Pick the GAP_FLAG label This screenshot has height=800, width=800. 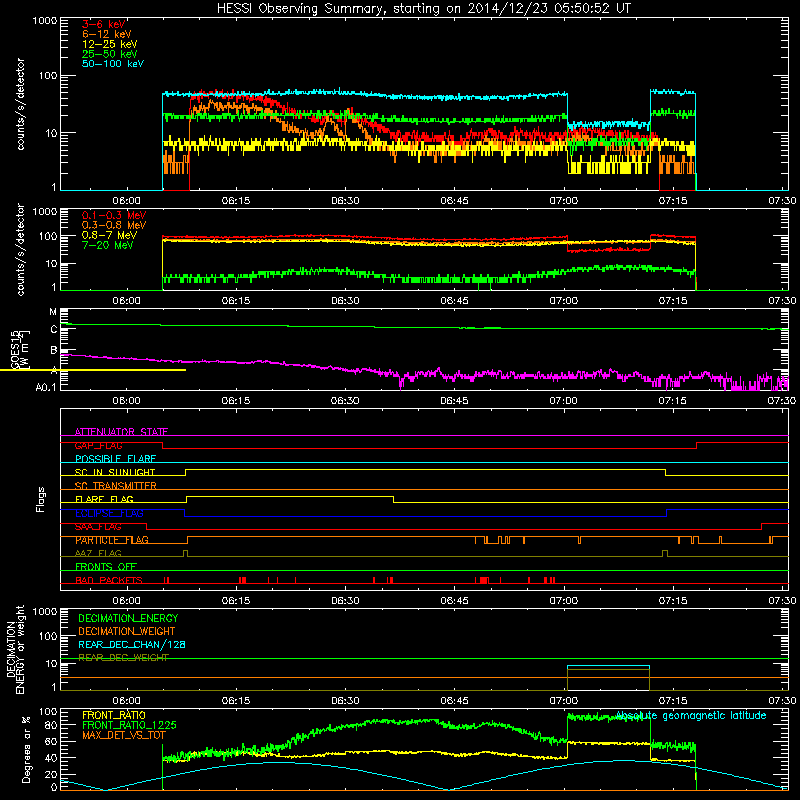[98, 445]
